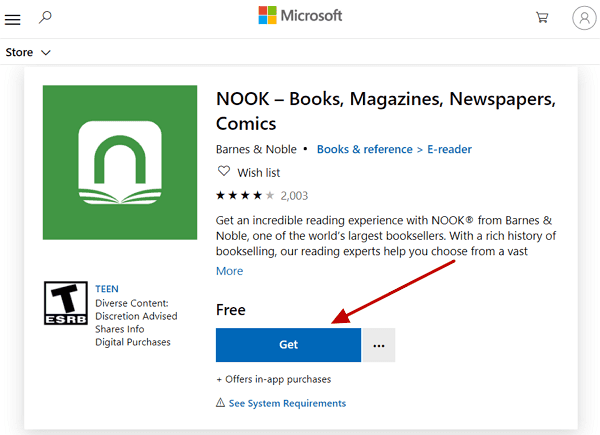This screenshot has width=600, height=435.
Task: Click the star rating row
Action: pyautogui.click(x=245, y=196)
